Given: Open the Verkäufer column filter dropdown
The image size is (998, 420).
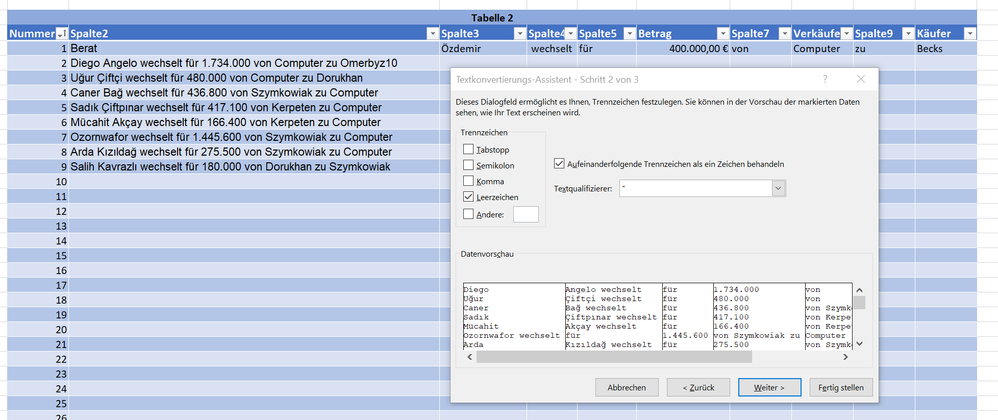Looking at the screenshot, I should [846, 34].
